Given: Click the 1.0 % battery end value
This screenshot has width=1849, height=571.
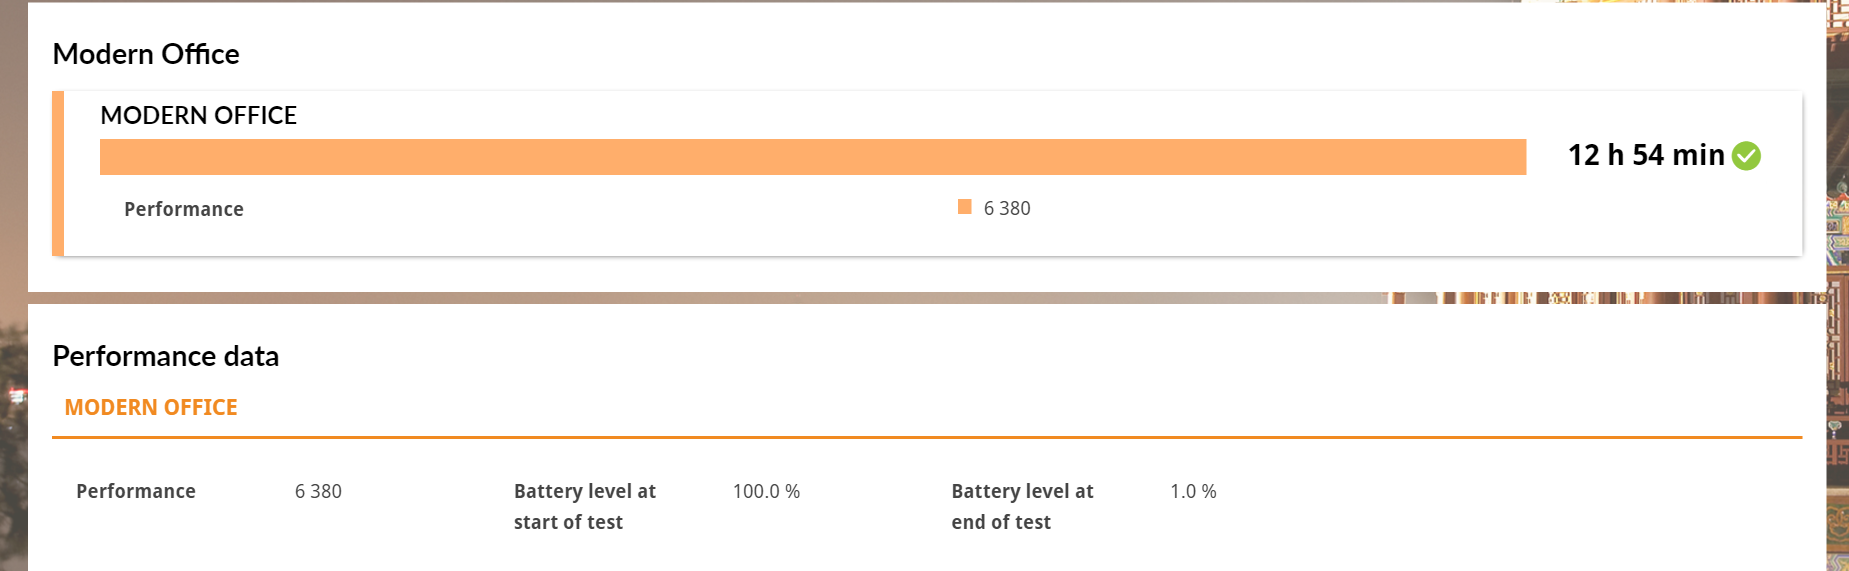Looking at the screenshot, I should point(1193,491).
